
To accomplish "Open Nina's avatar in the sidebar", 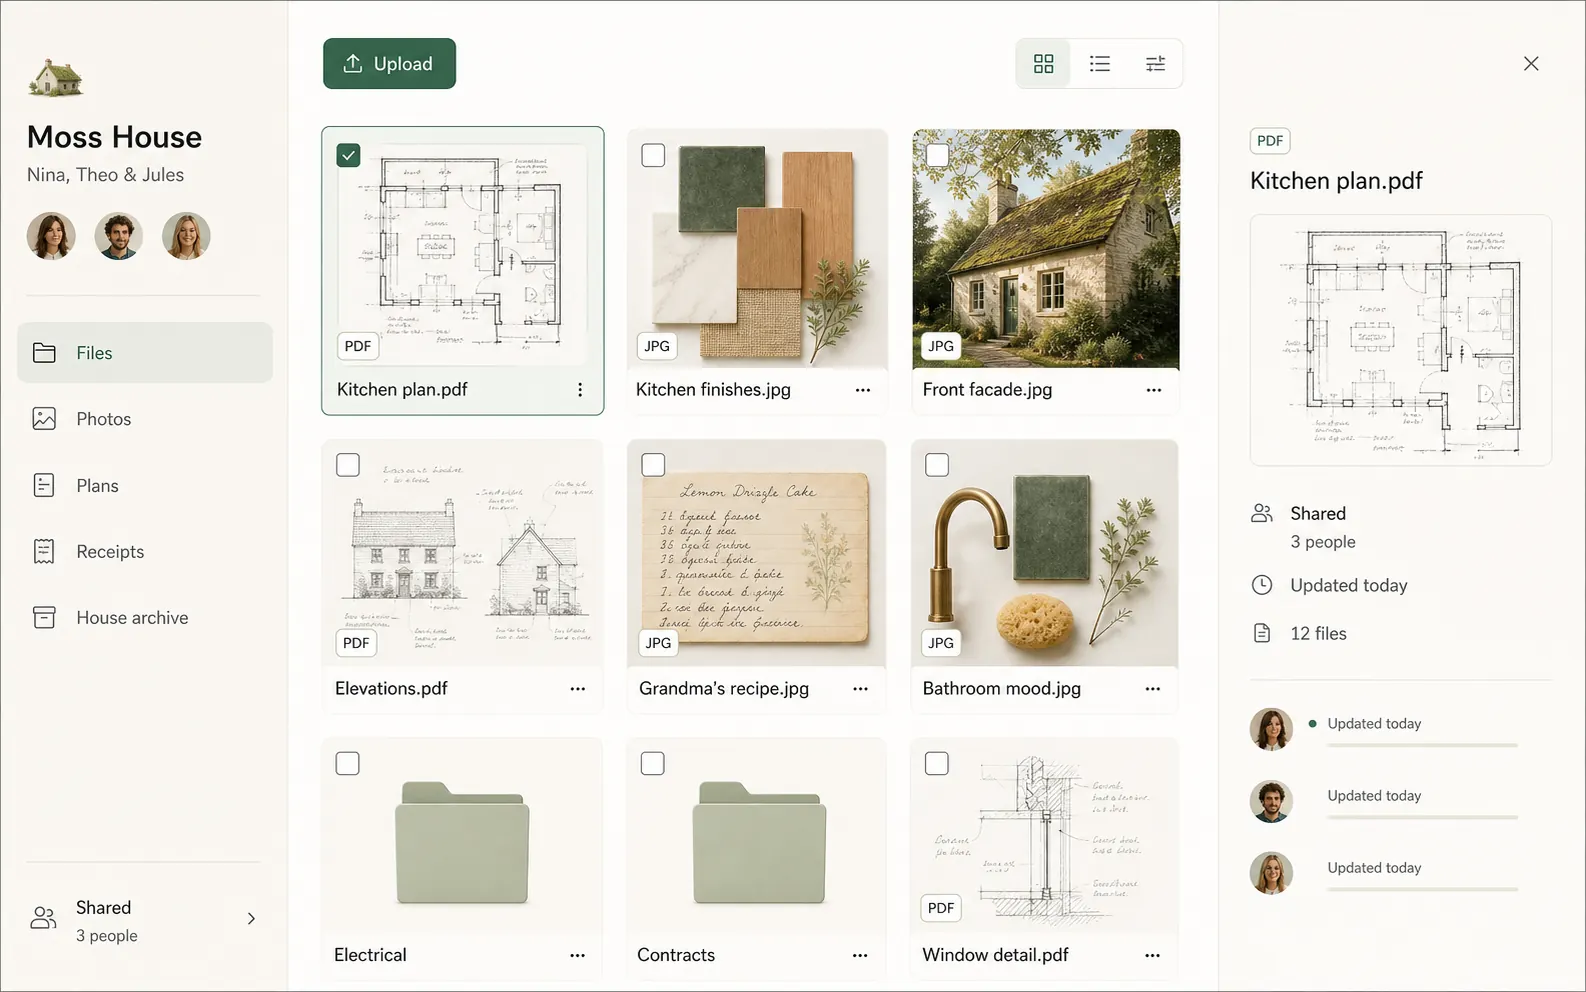I will pos(51,236).
